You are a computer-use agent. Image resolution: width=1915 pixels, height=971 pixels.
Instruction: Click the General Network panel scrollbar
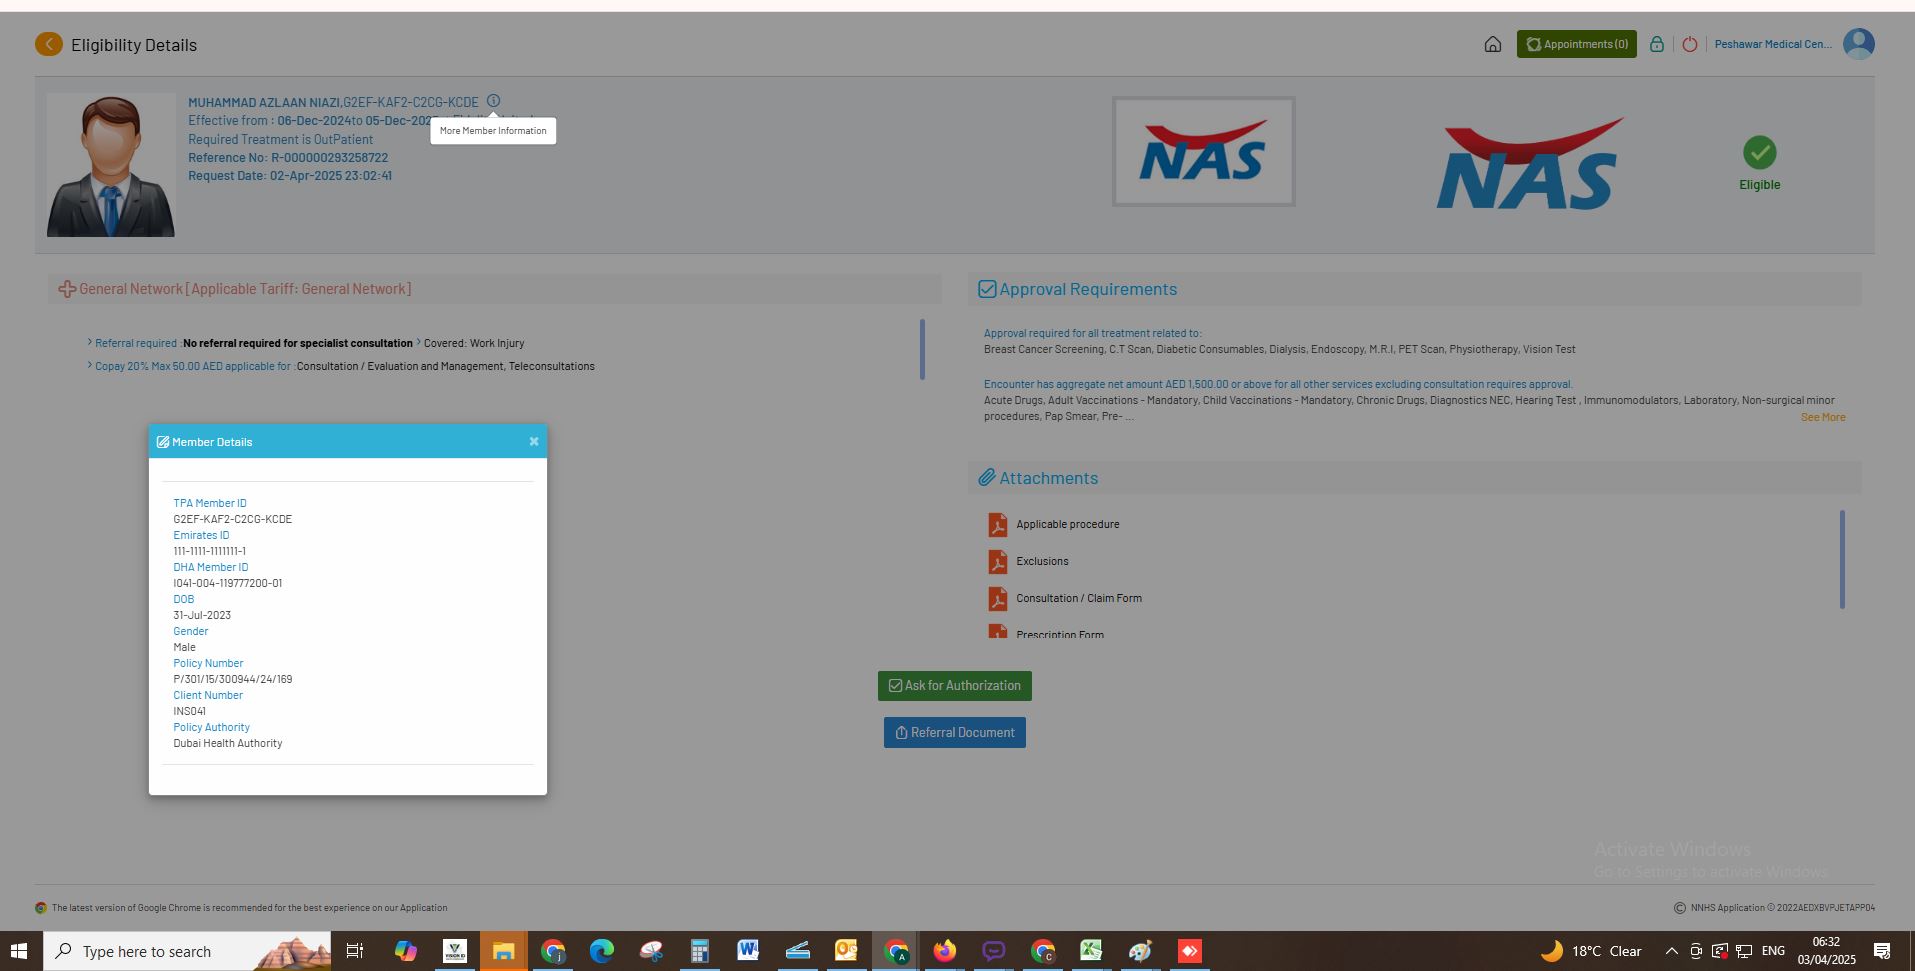click(x=922, y=349)
